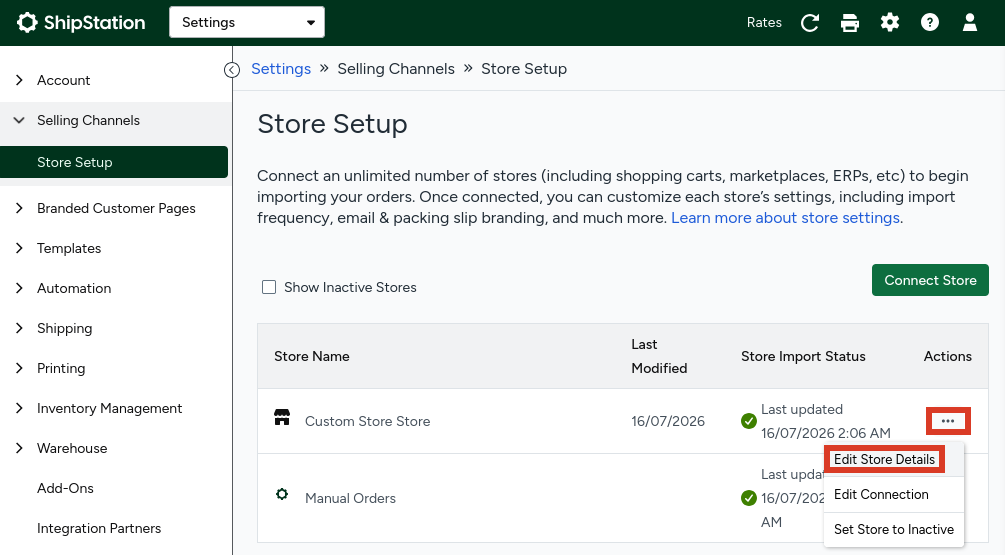Click the Selling Channels breadcrumb
The width and height of the screenshot is (1005, 555).
pyautogui.click(x=396, y=69)
